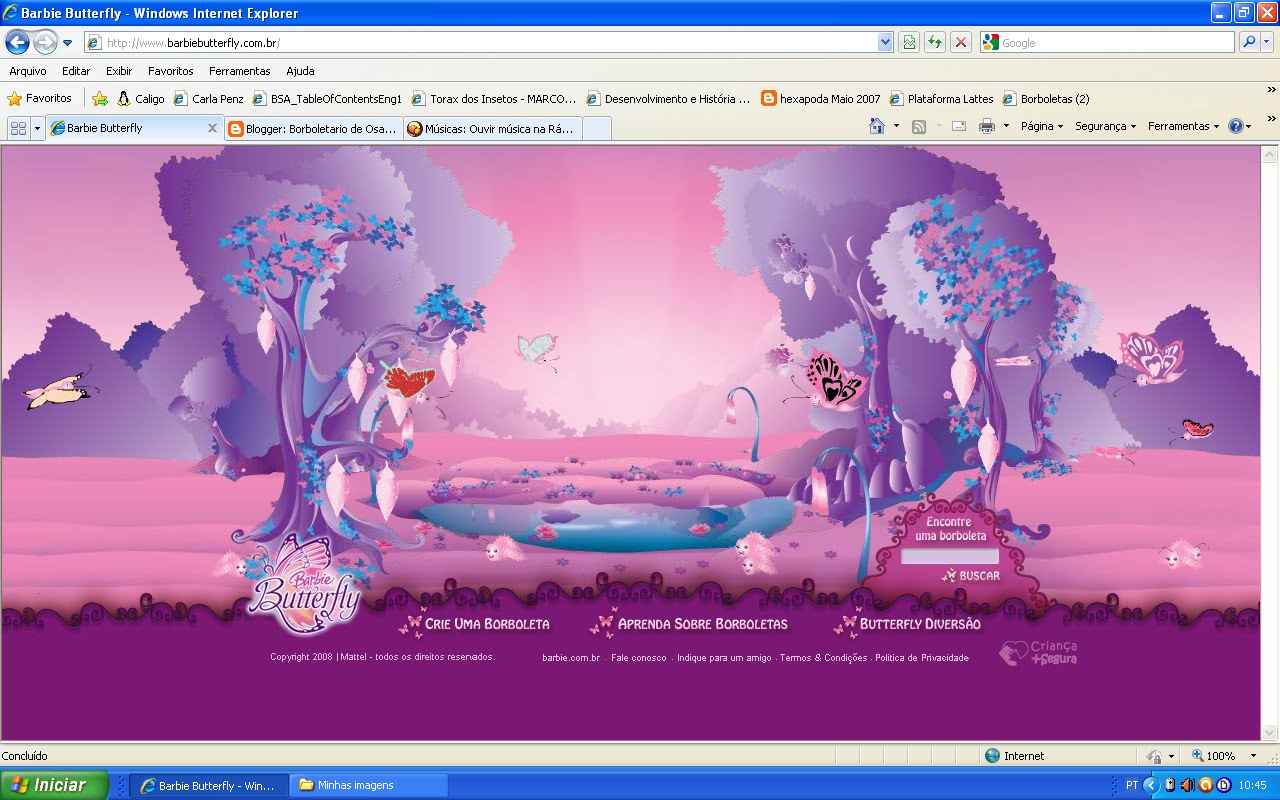The width and height of the screenshot is (1280, 800).
Task: Expand the Print options dropdown arrow
Action: (1006, 126)
